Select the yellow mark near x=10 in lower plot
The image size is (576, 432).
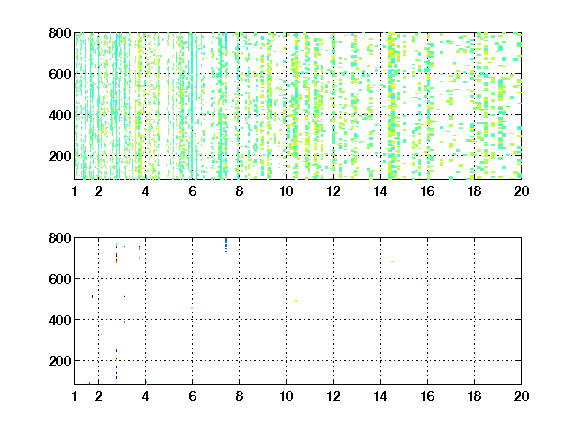click(296, 301)
